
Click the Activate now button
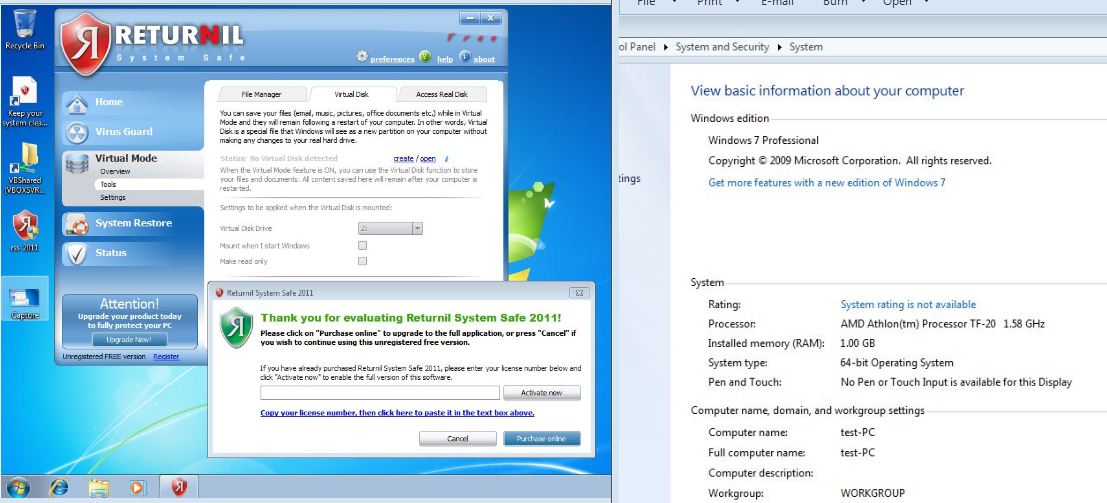541,393
